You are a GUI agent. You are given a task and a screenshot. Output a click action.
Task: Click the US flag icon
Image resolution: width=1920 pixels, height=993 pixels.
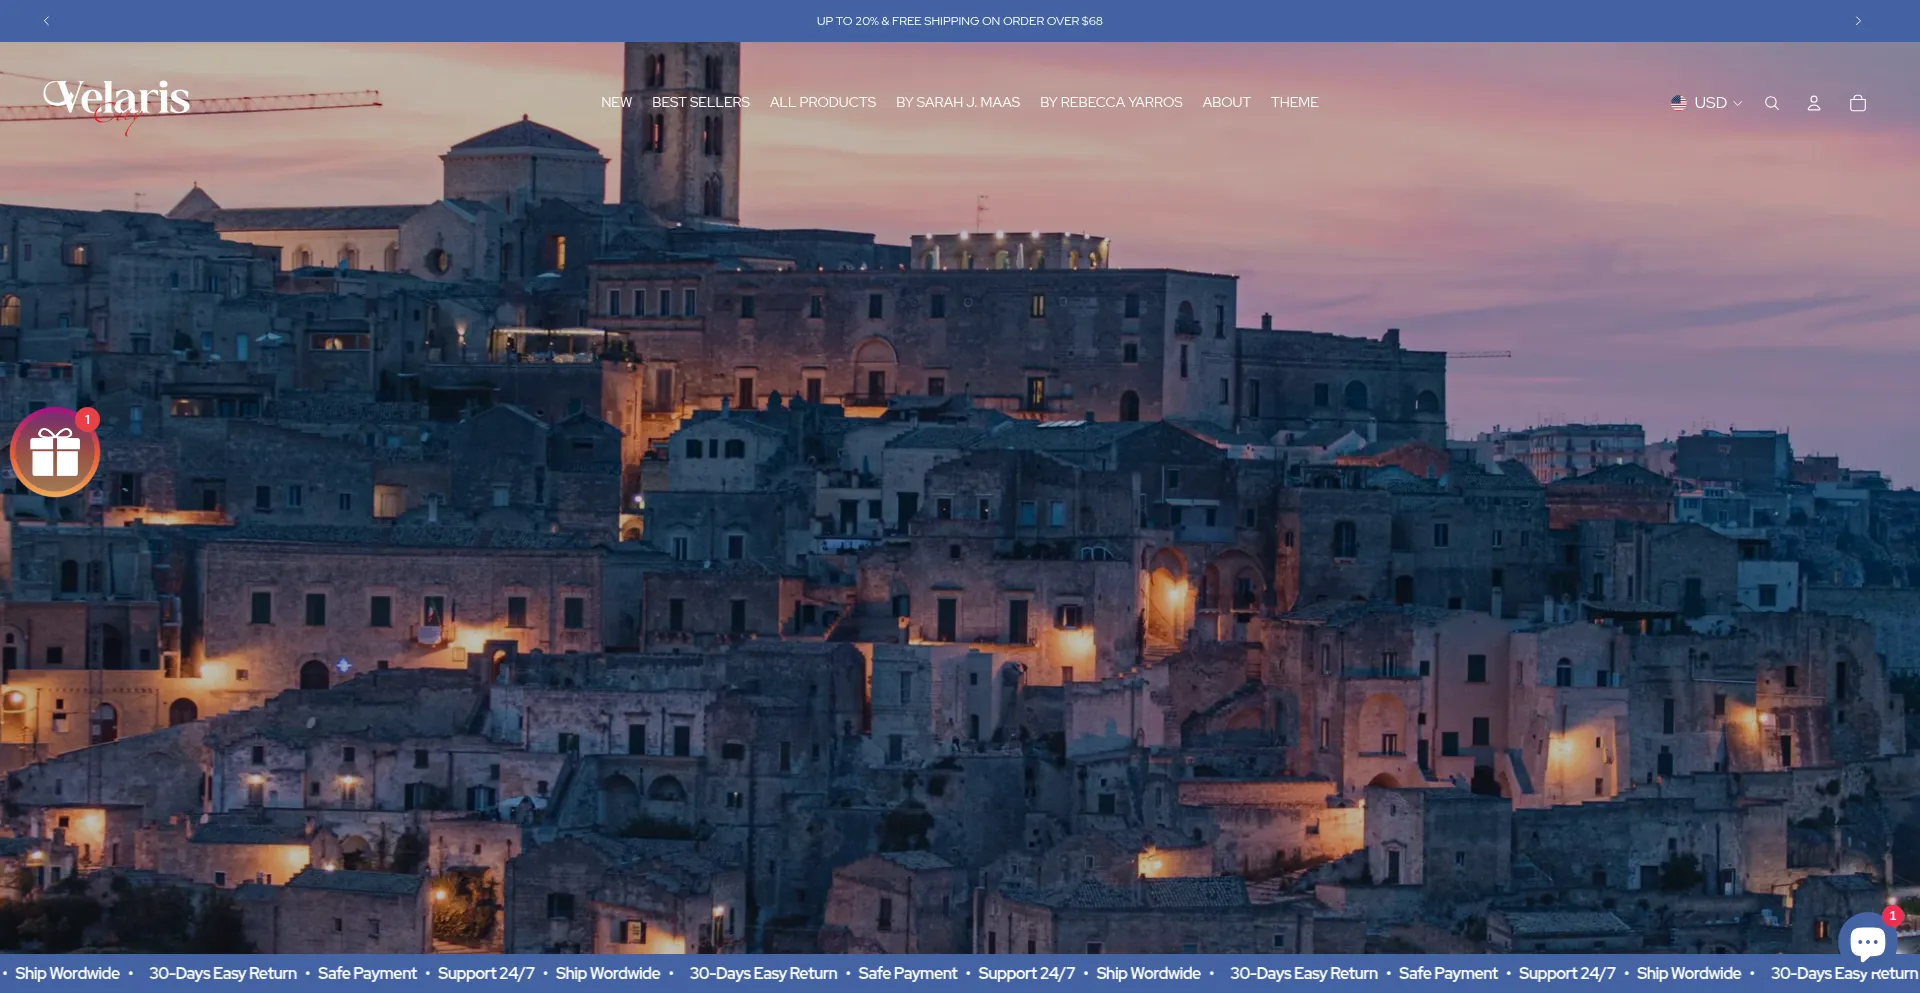(1678, 102)
